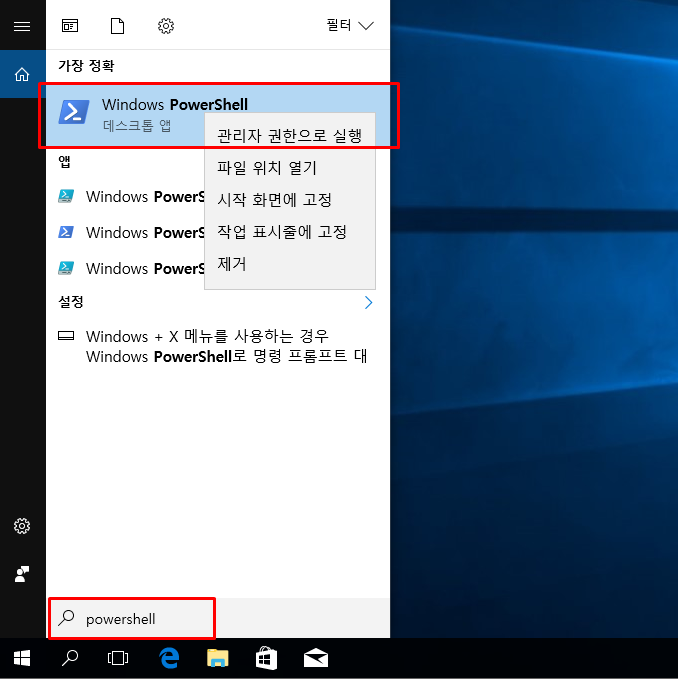Click the magnifier icon in search box
The image size is (678, 679).
pyautogui.click(x=67, y=618)
